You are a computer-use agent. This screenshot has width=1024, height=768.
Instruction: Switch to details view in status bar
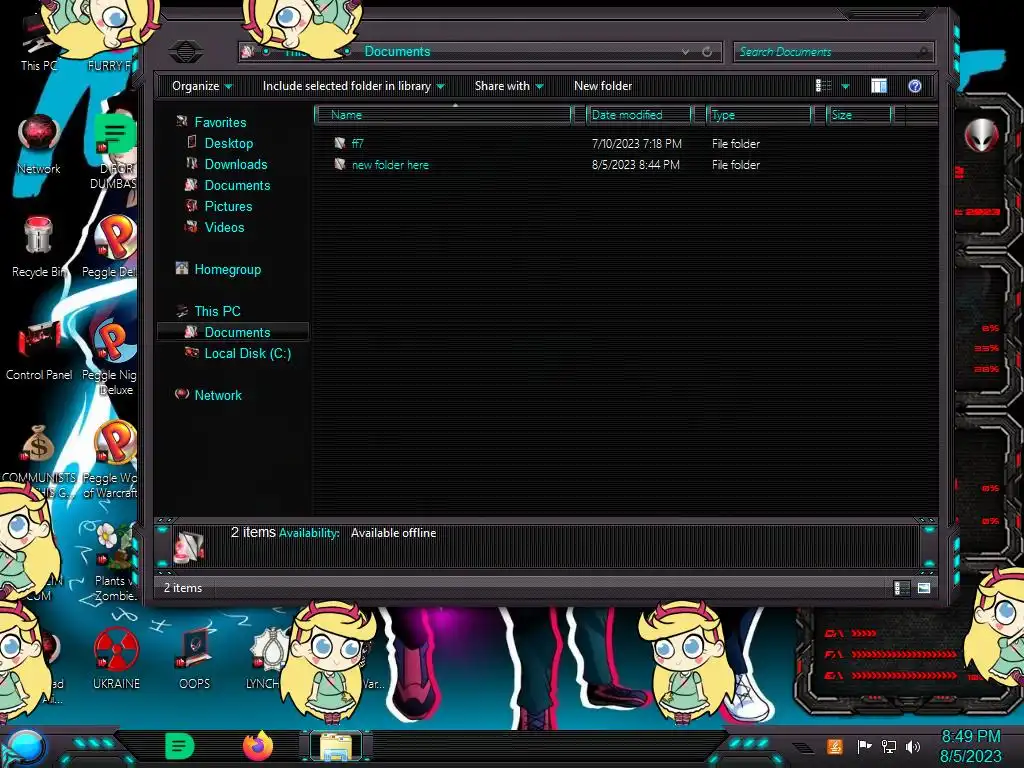click(902, 588)
